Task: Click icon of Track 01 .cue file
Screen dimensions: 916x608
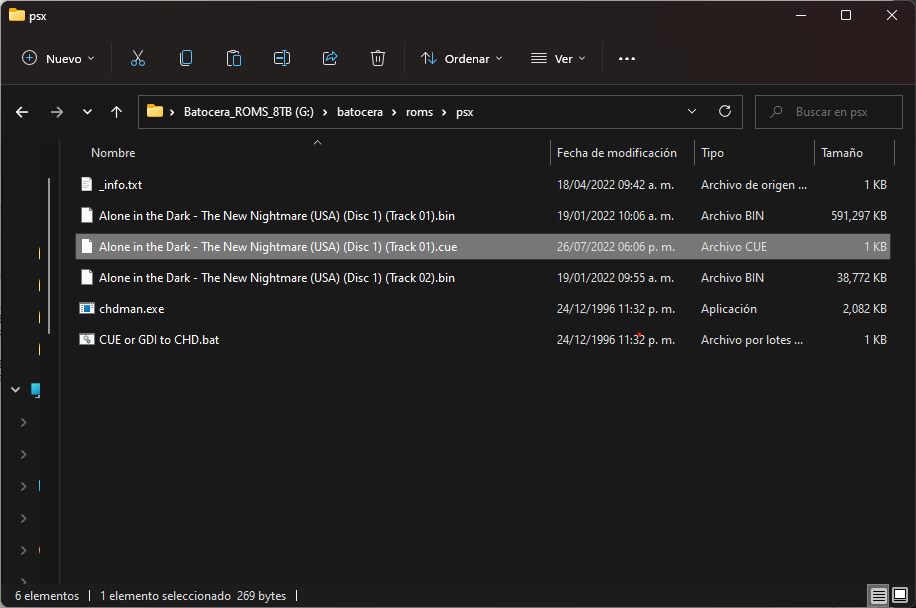Action: [x=86, y=246]
